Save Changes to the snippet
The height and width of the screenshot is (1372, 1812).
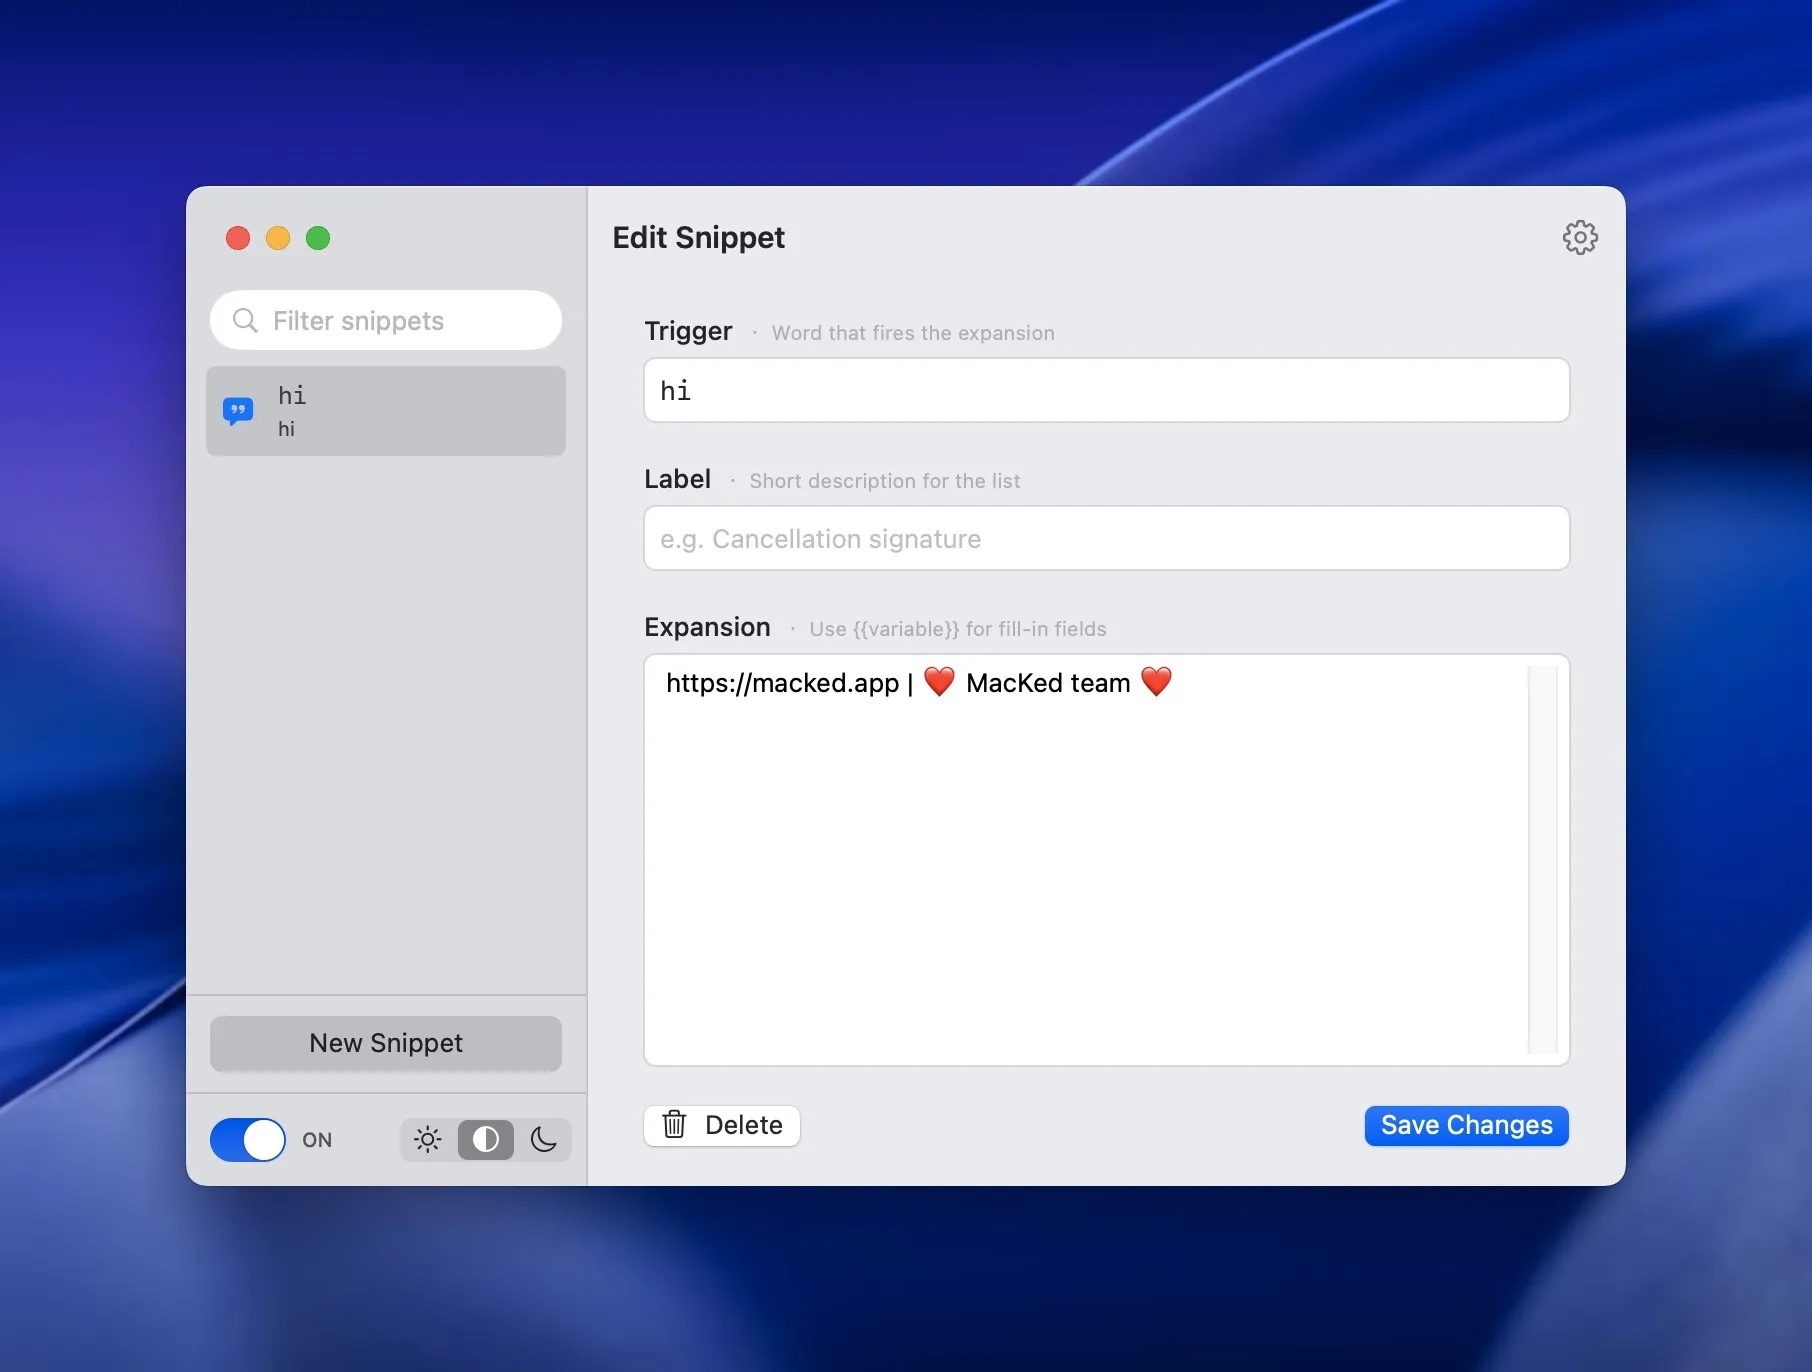(x=1467, y=1125)
